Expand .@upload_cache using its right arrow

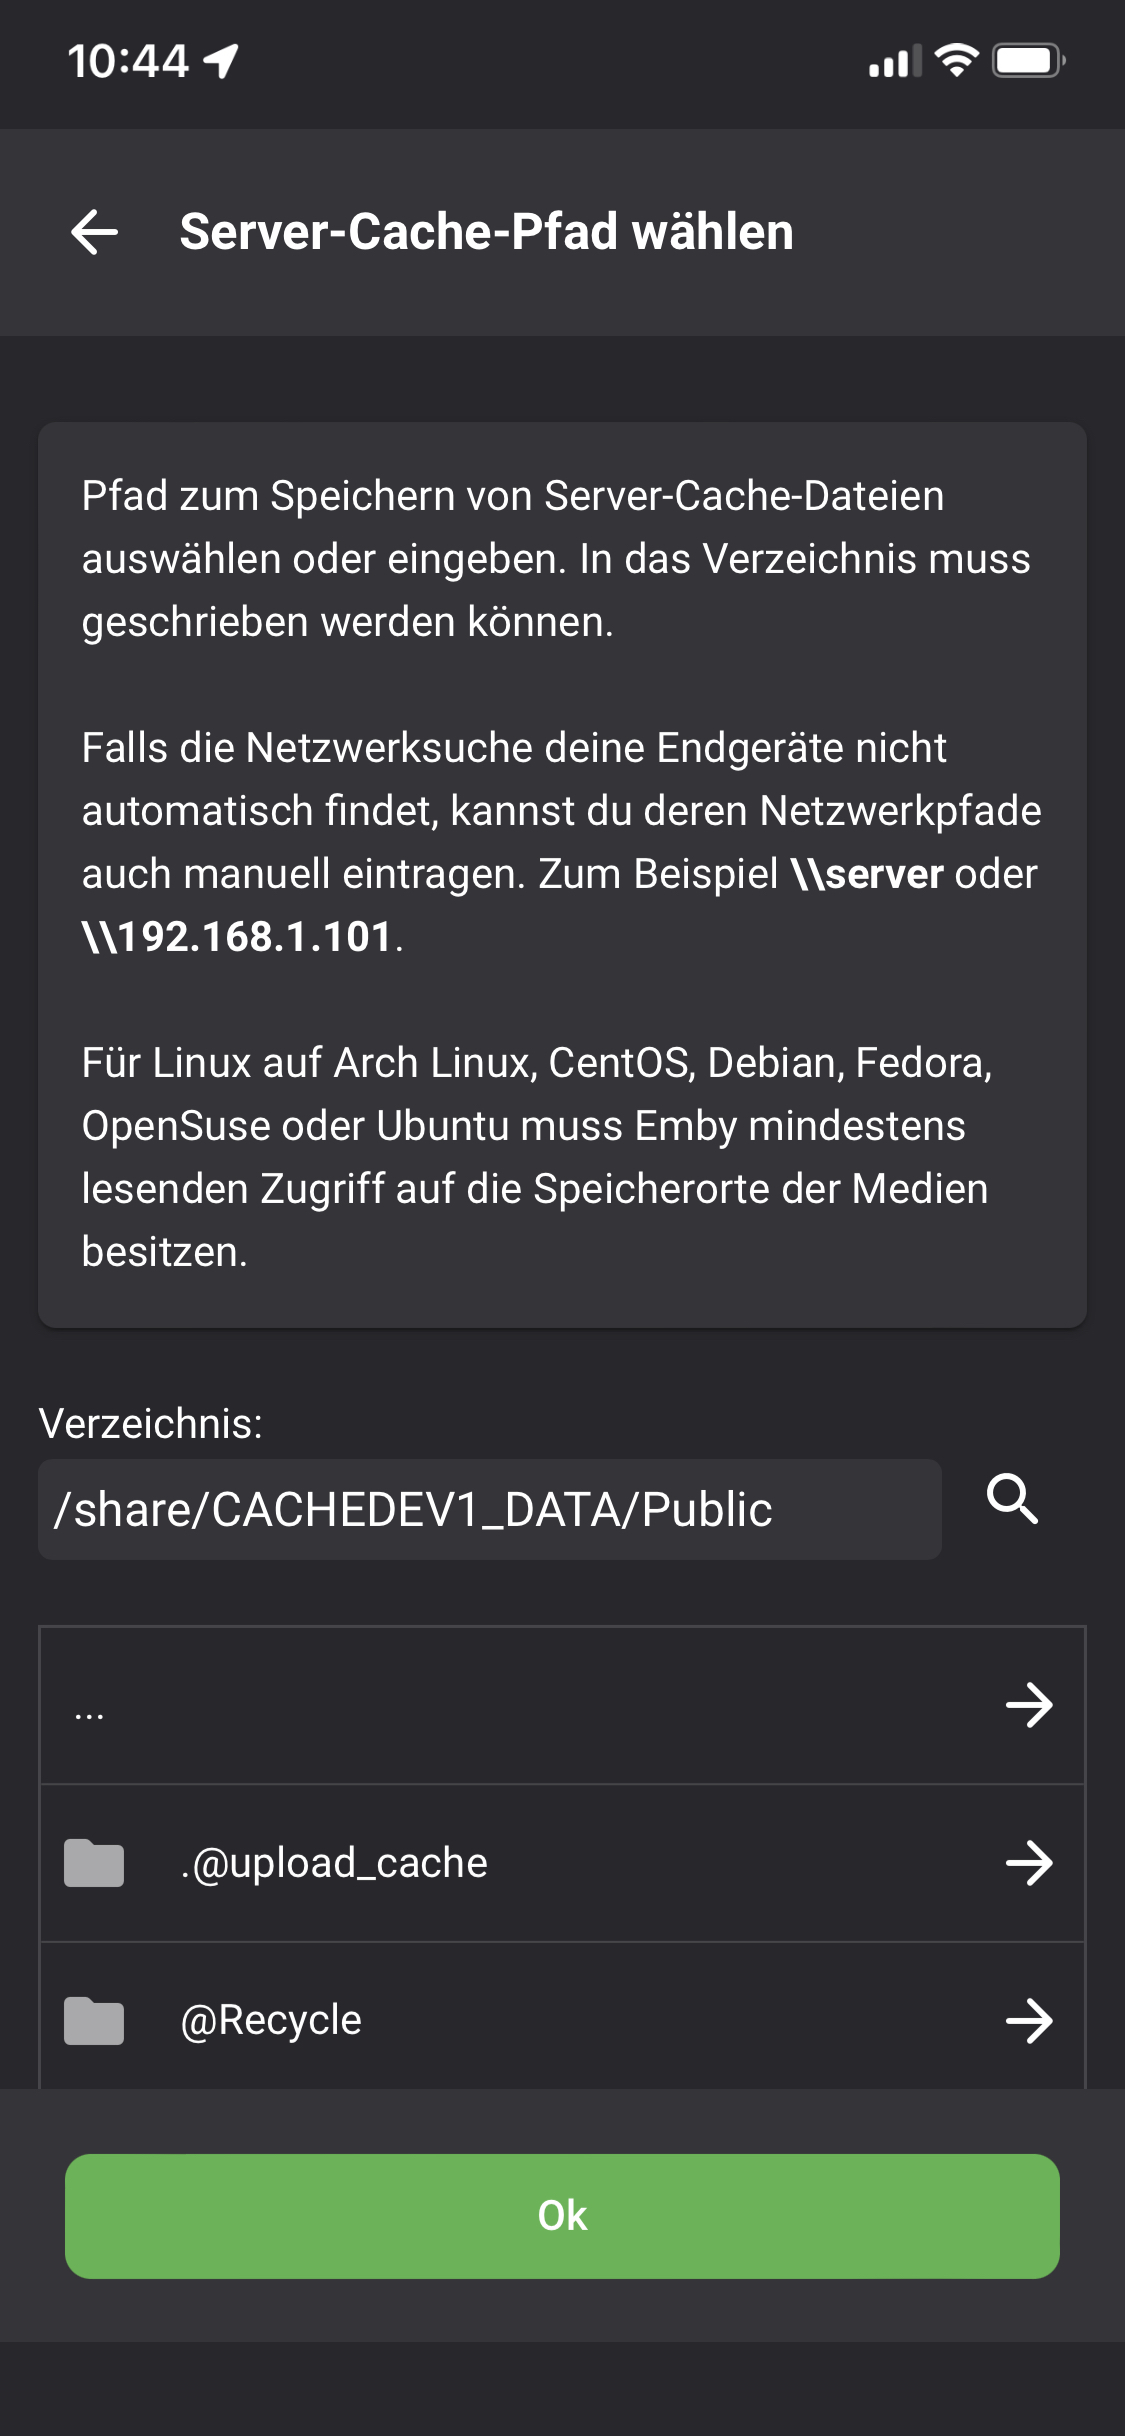[1029, 1863]
